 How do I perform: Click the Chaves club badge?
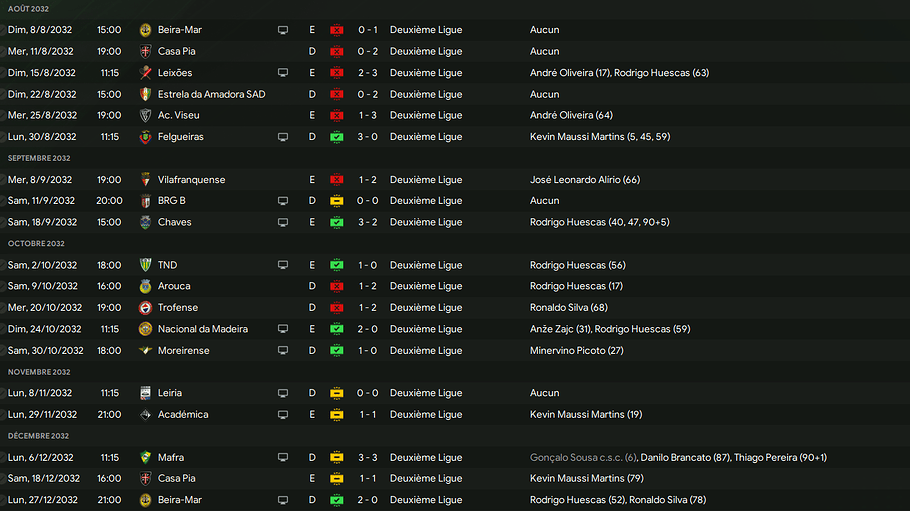pyautogui.click(x=145, y=222)
